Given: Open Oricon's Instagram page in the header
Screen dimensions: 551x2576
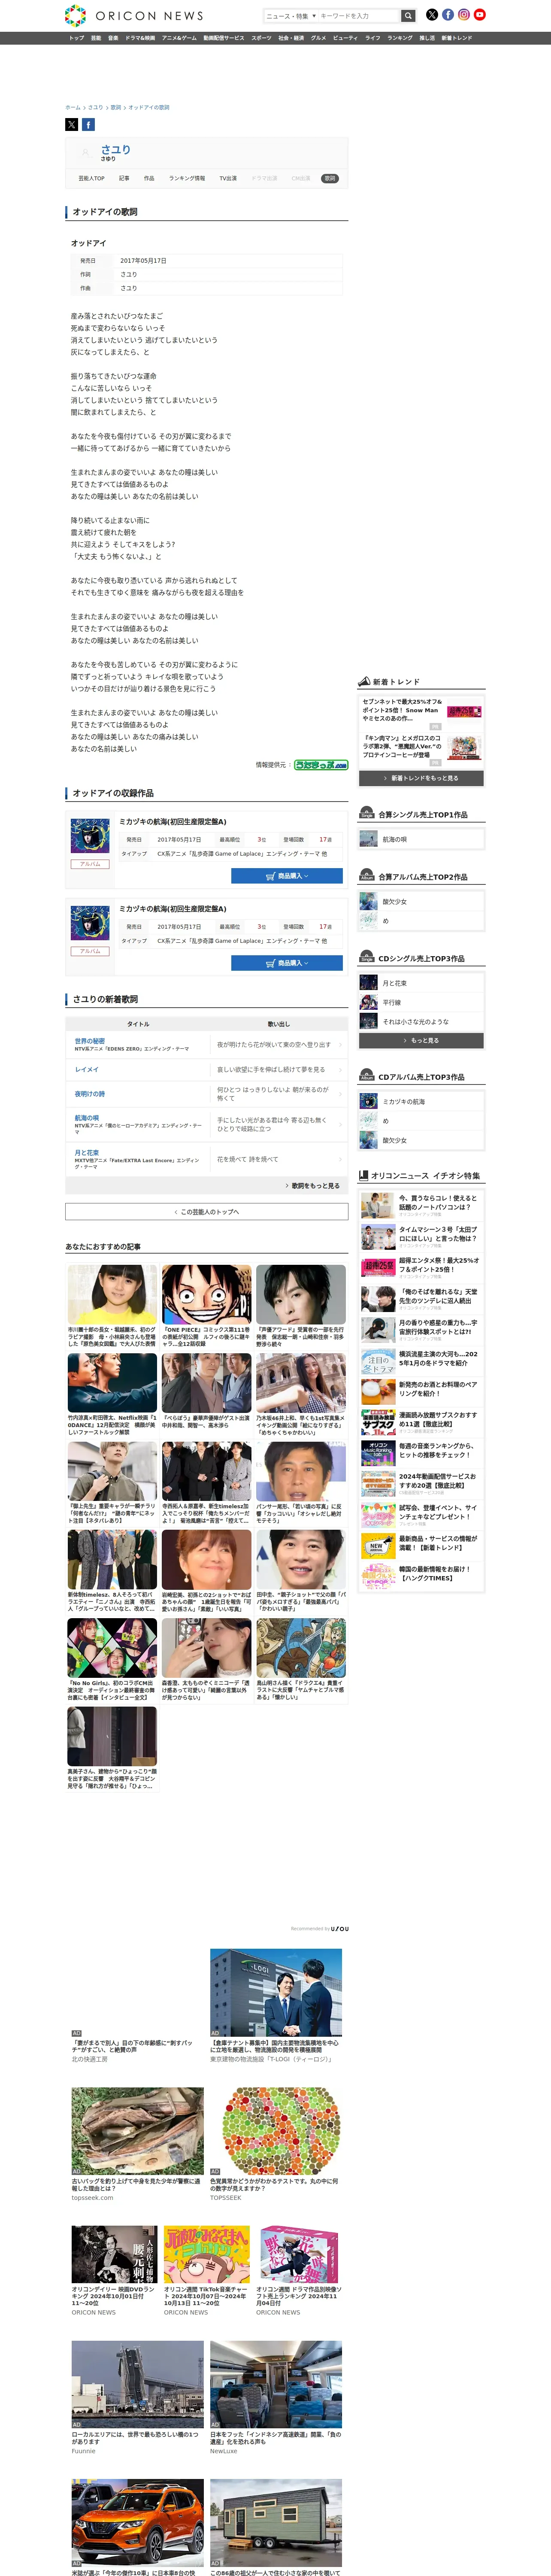Looking at the screenshot, I should tap(464, 15).
